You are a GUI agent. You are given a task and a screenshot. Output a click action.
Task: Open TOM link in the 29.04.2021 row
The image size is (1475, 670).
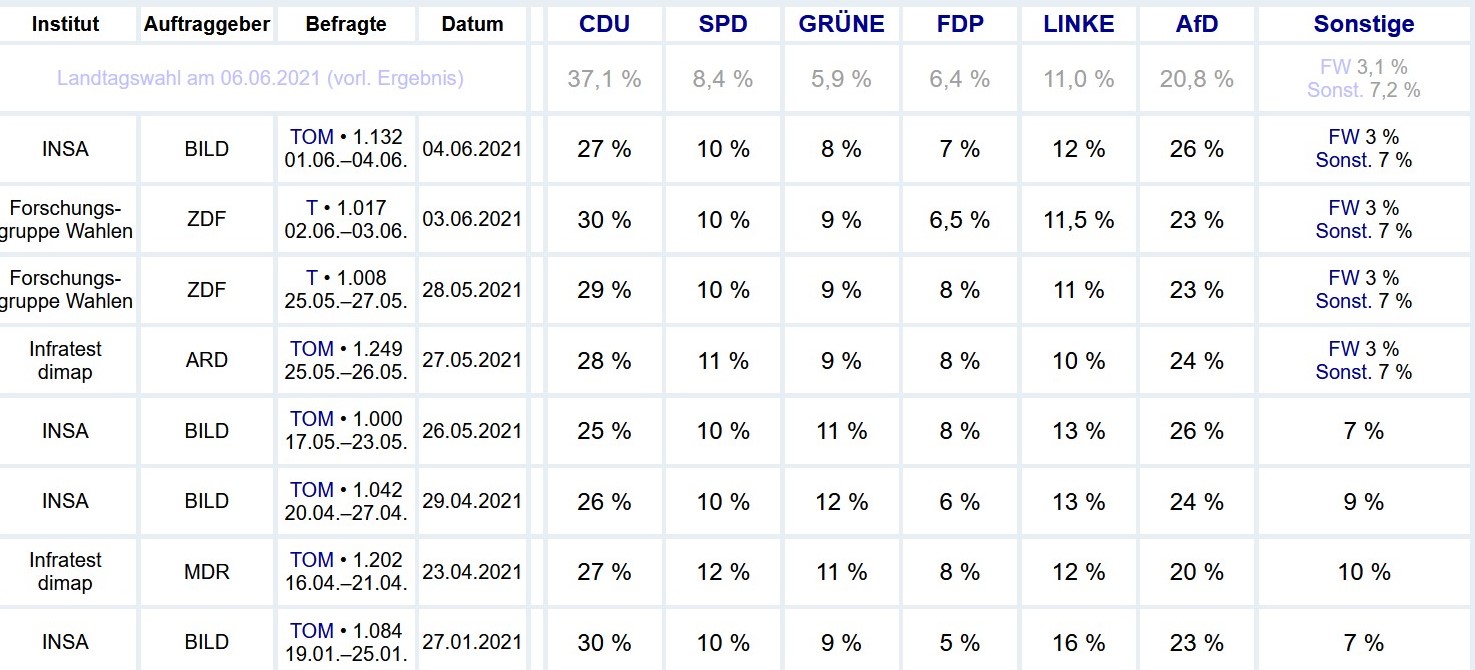pyautogui.click(x=311, y=490)
